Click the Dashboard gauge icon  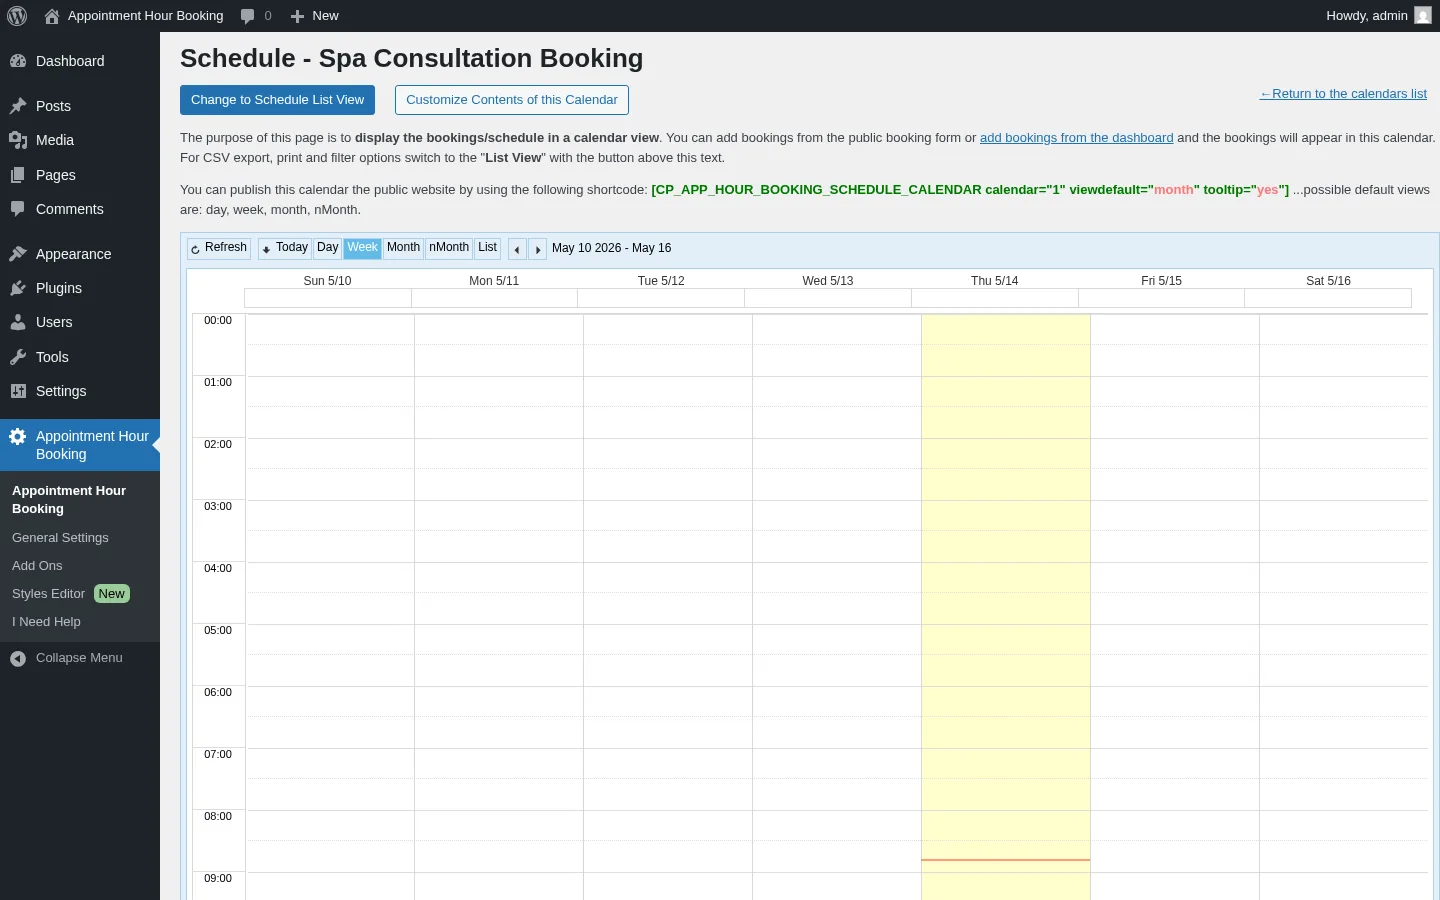[x=18, y=61]
